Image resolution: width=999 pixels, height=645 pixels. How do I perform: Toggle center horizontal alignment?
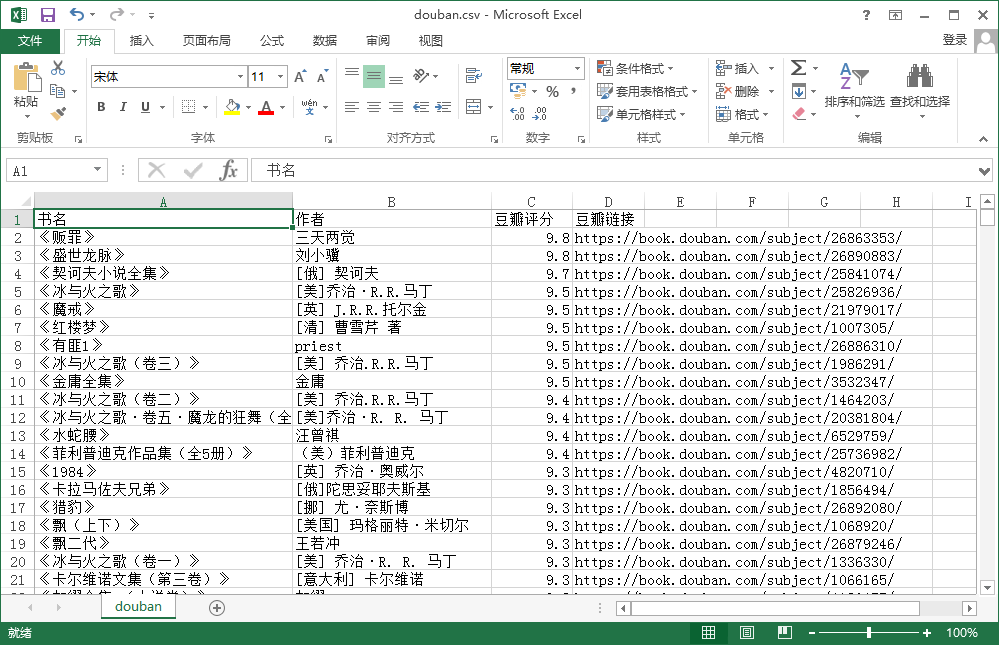(374, 107)
